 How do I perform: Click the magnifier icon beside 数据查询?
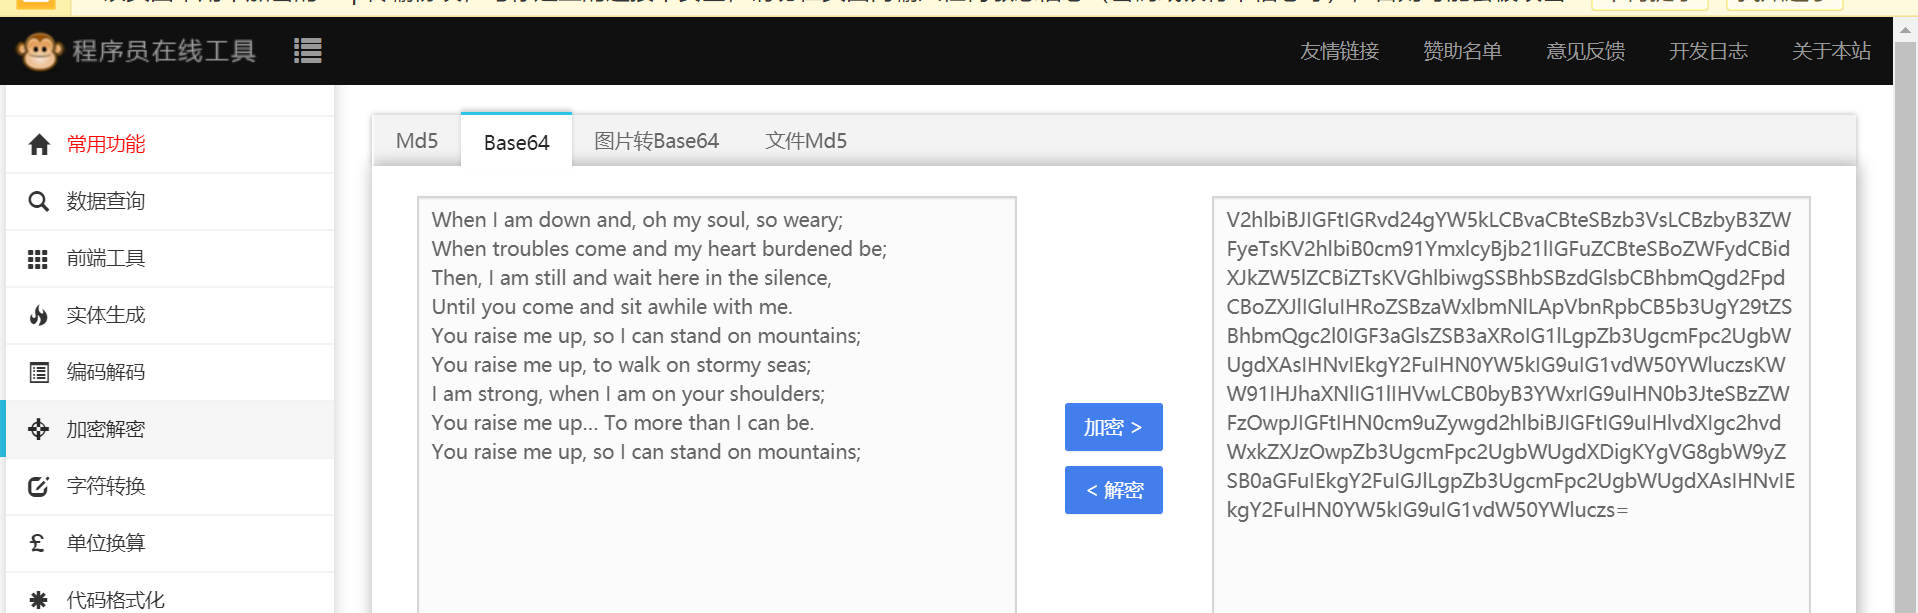click(x=39, y=202)
